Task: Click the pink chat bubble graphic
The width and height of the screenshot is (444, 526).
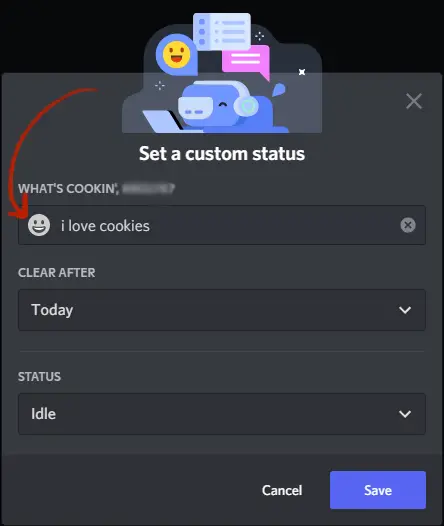Action: pyautogui.click(x=246, y=61)
